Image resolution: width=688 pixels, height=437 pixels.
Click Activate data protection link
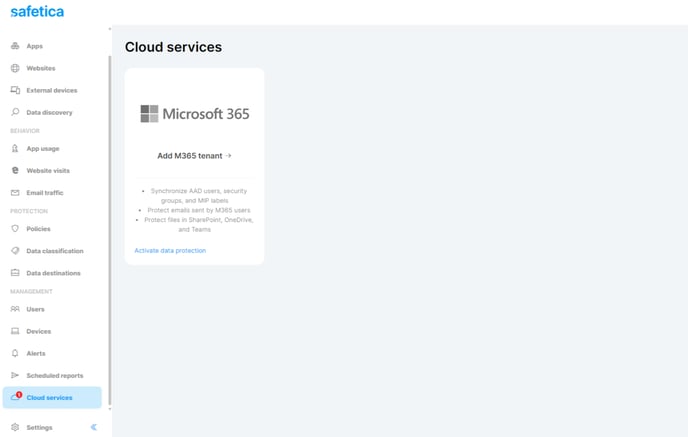point(170,251)
